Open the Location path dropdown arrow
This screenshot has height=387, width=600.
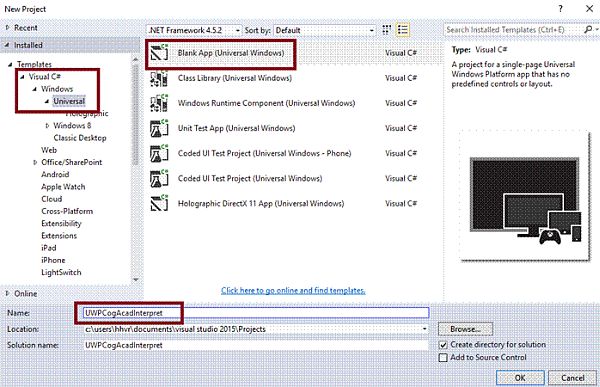click(x=424, y=329)
